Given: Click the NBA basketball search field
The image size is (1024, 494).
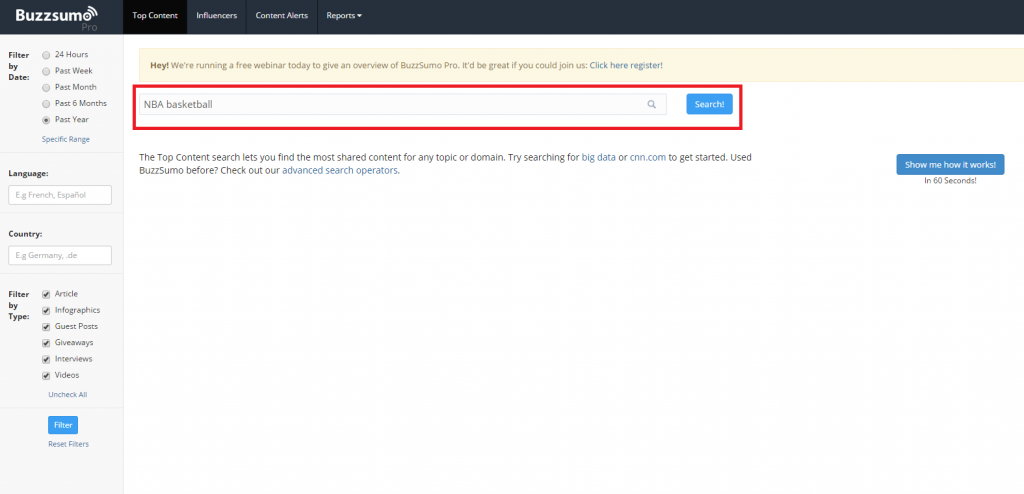Looking at the screenshot, I should coord(403,105).
